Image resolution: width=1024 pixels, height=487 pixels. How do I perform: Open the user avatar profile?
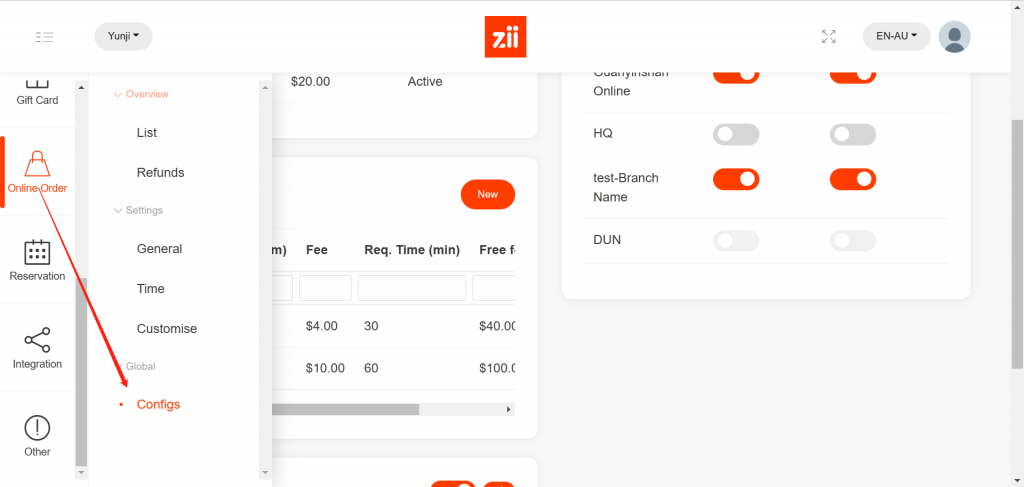coord(954,37)
